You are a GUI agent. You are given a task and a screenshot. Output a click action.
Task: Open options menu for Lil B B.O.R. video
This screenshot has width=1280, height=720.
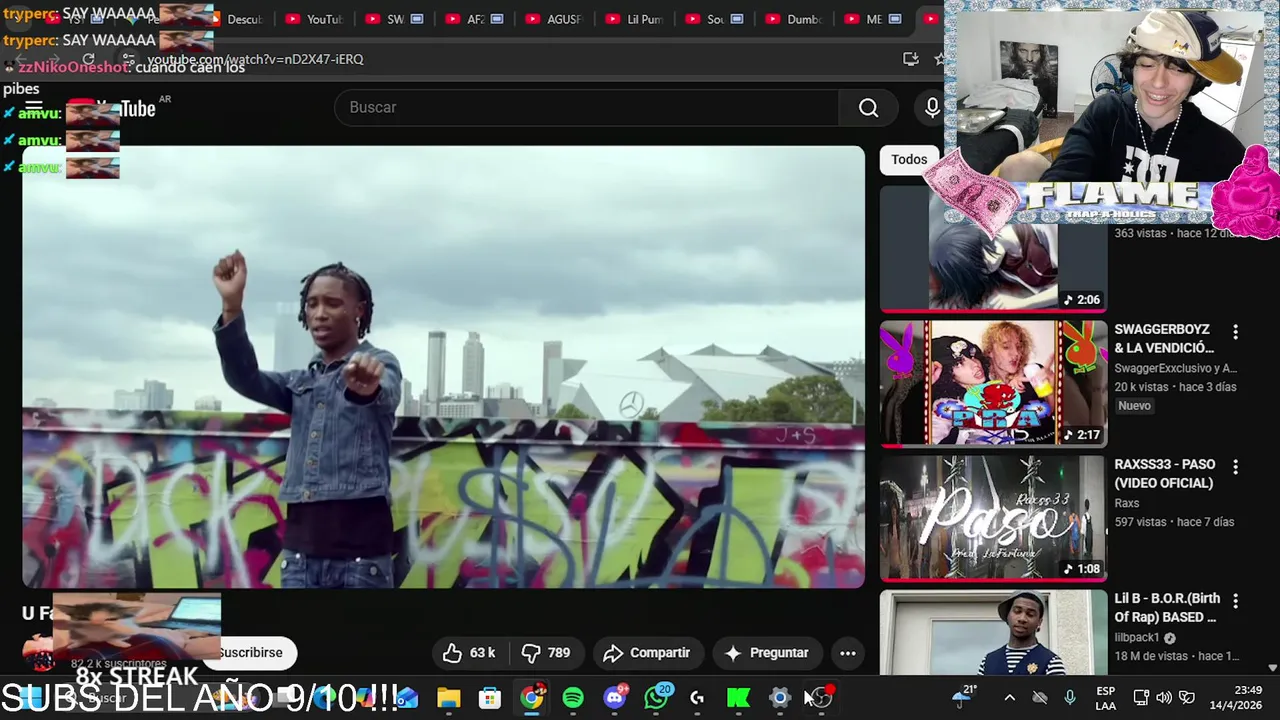pyautogui.click(x=1235, y=601)
